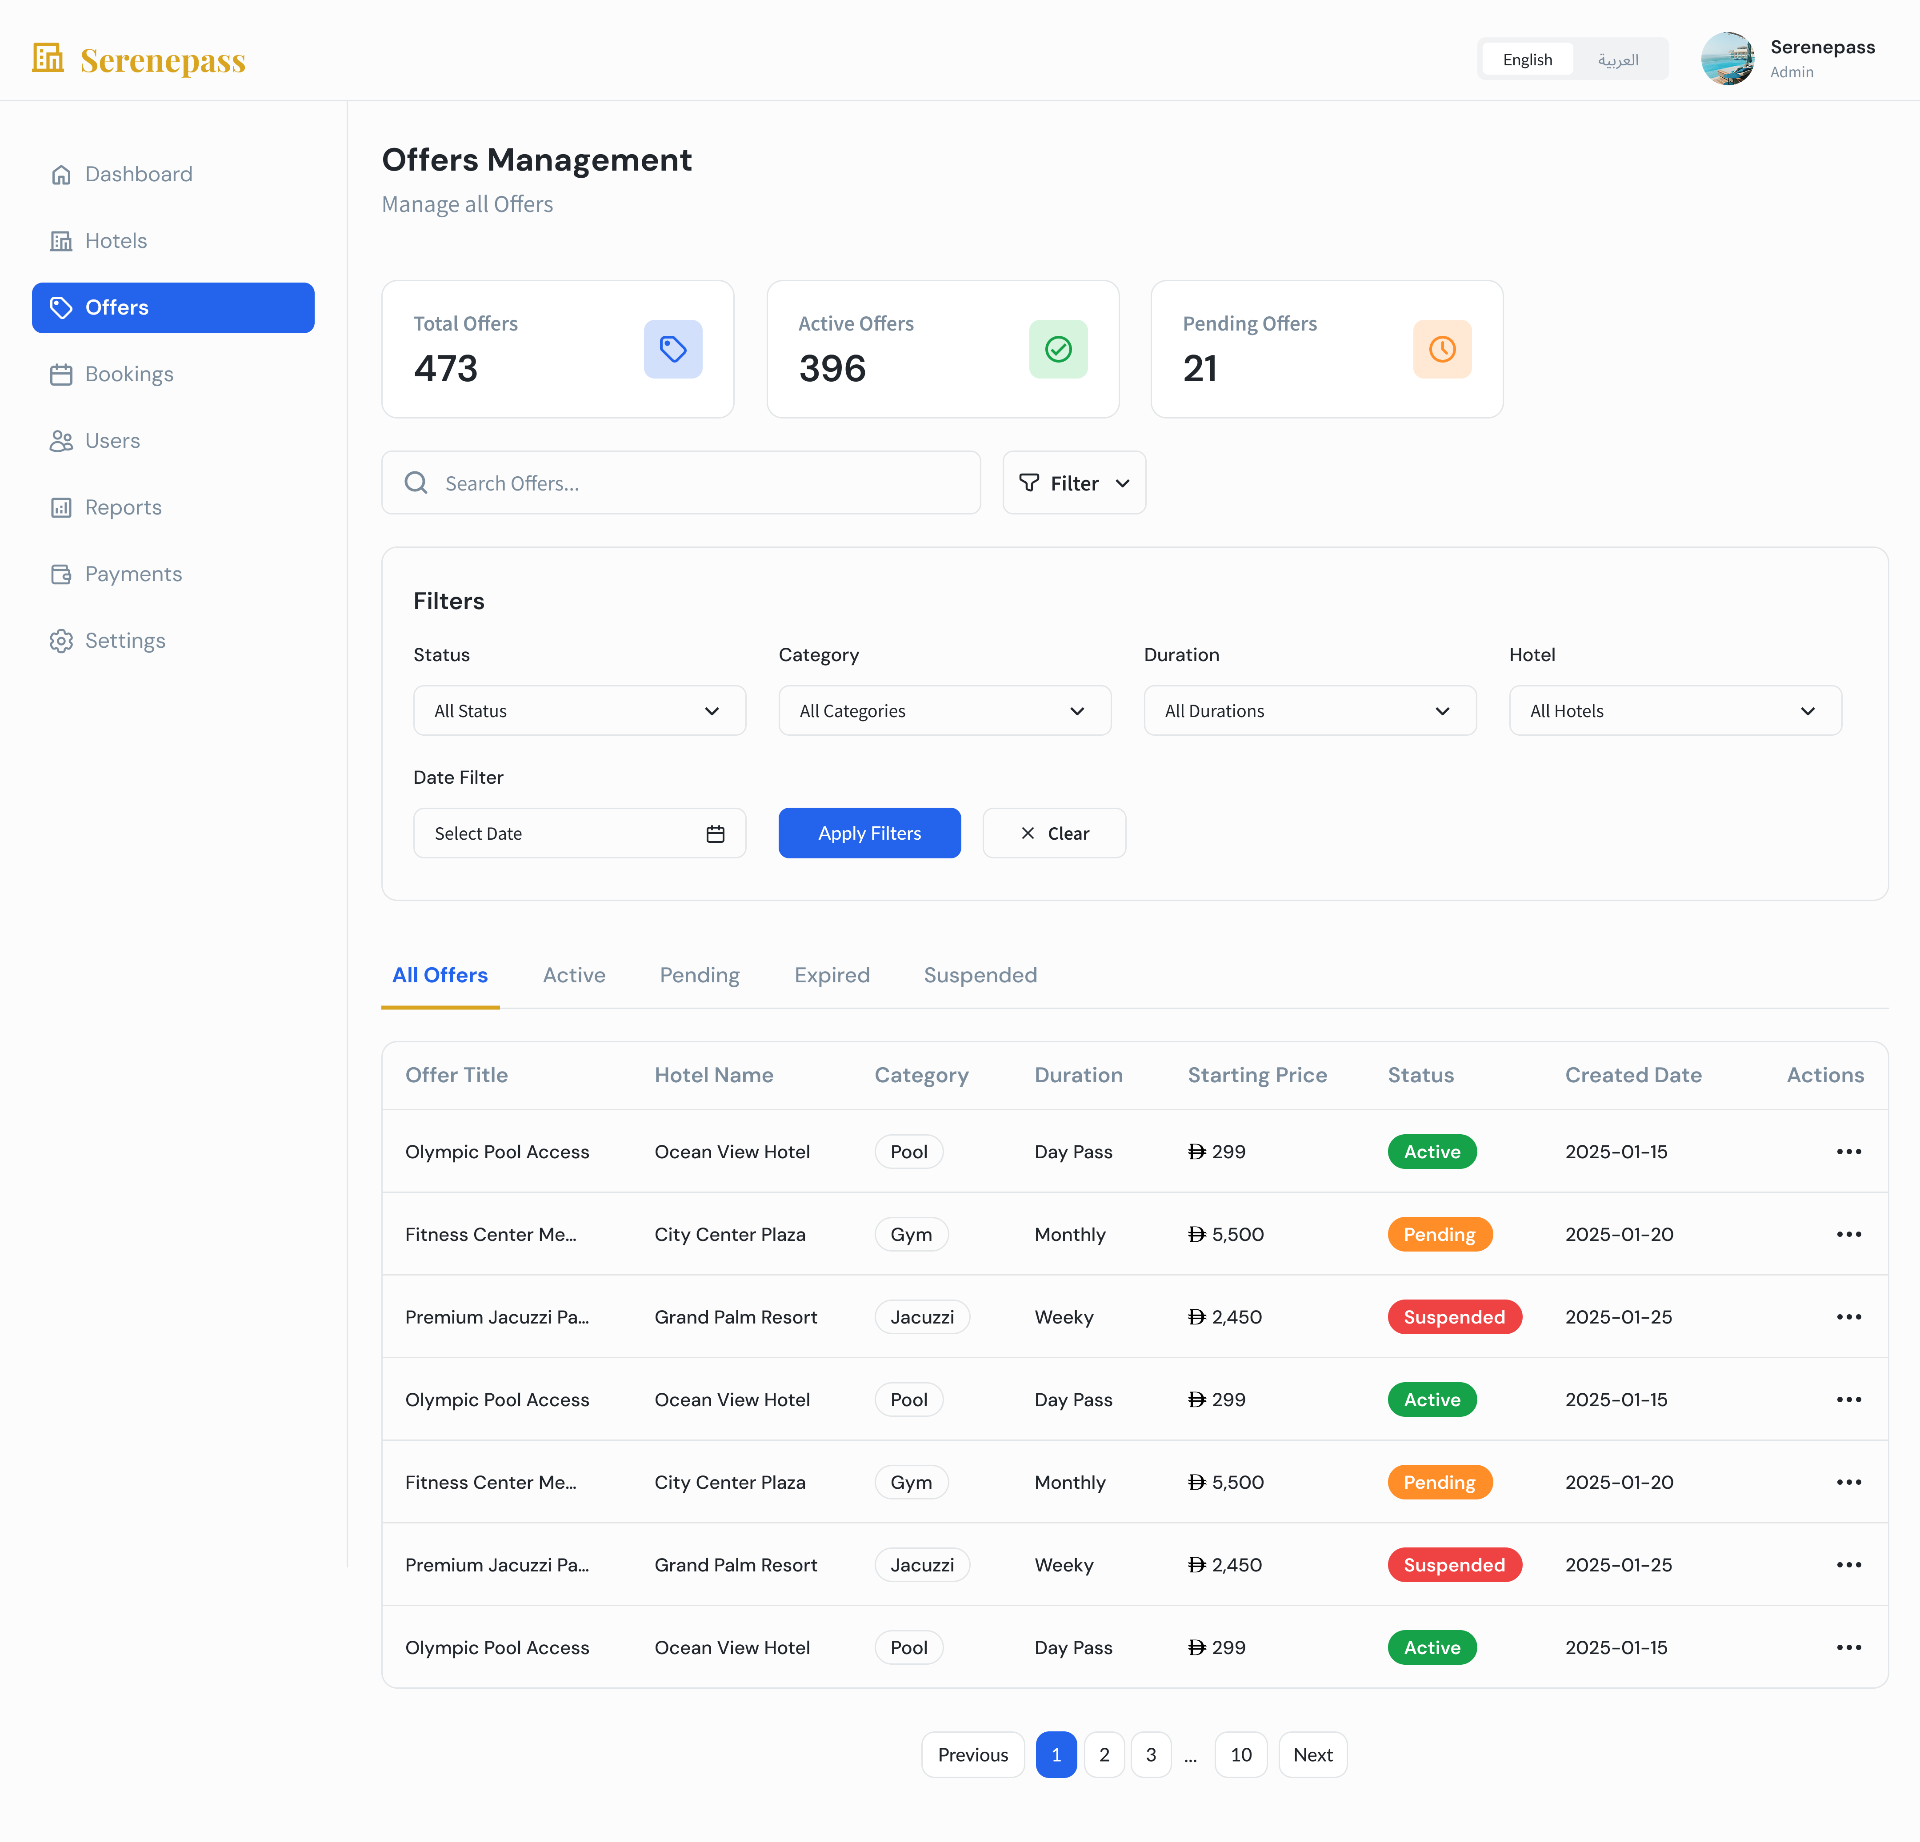Click the Settings gear icon in sidebar
1920x1842 pixels.
pos(61,641)
